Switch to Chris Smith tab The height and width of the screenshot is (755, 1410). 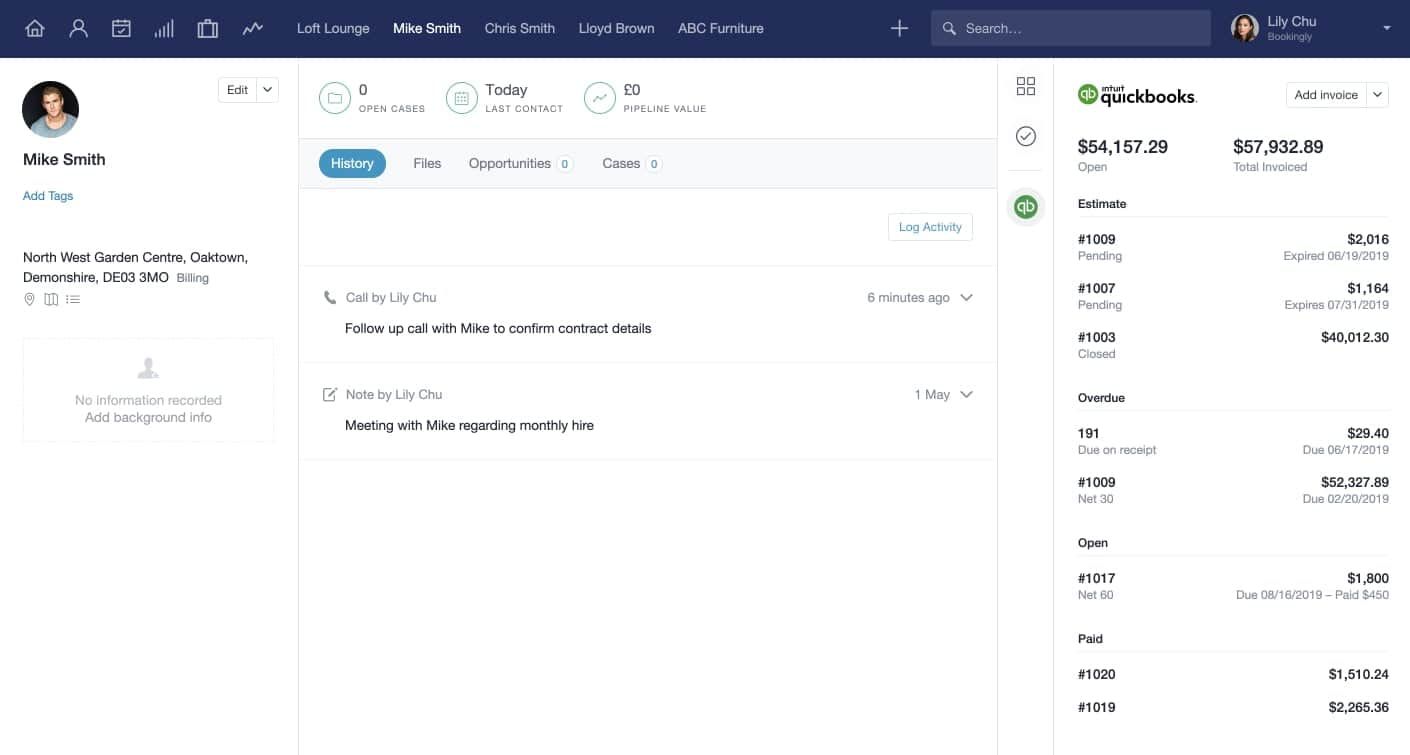coord(520,28)
